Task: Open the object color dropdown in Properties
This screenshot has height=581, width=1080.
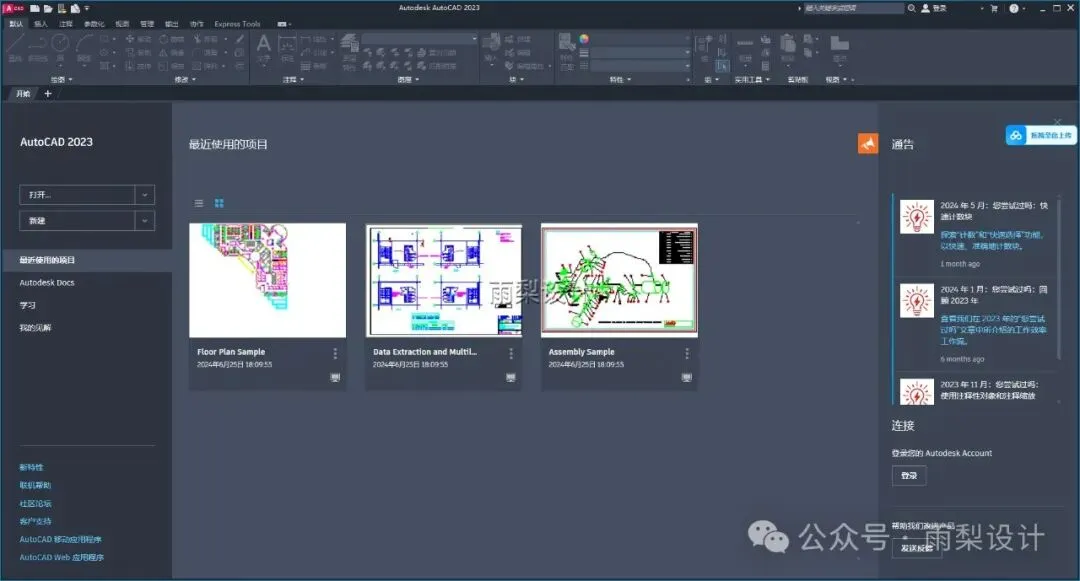Action: [x=641, y=39]
